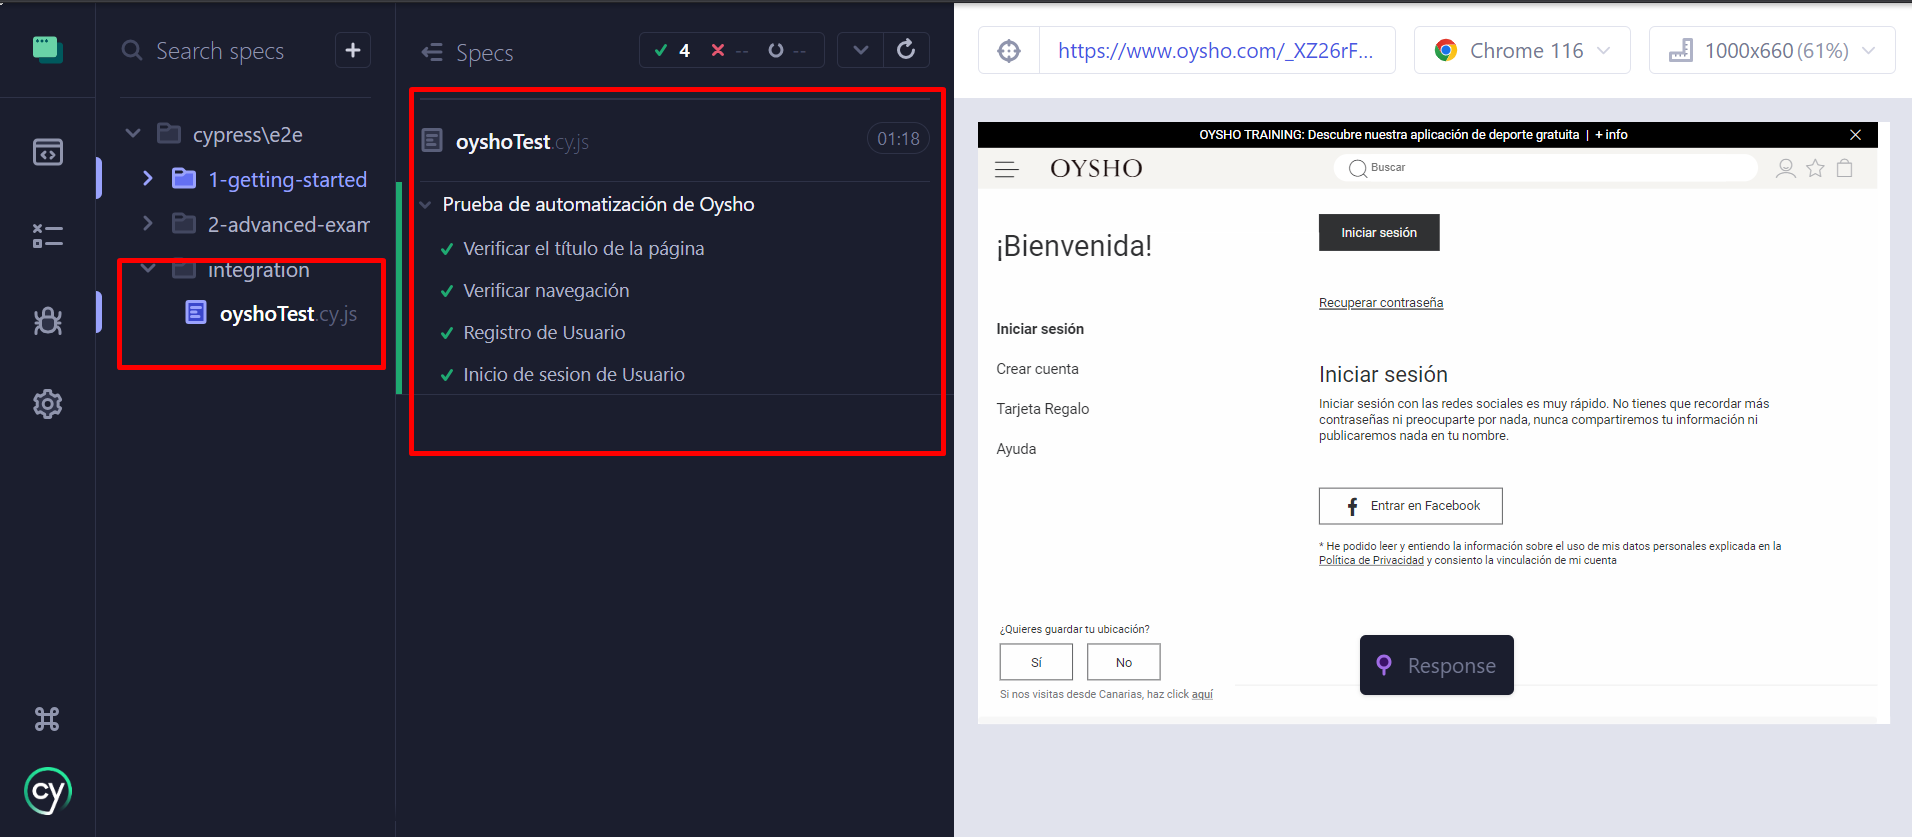The width and height of the screenshot is (1912, 837).
Task: Click the viewport ruler icon
Action: coord(1681,50)
